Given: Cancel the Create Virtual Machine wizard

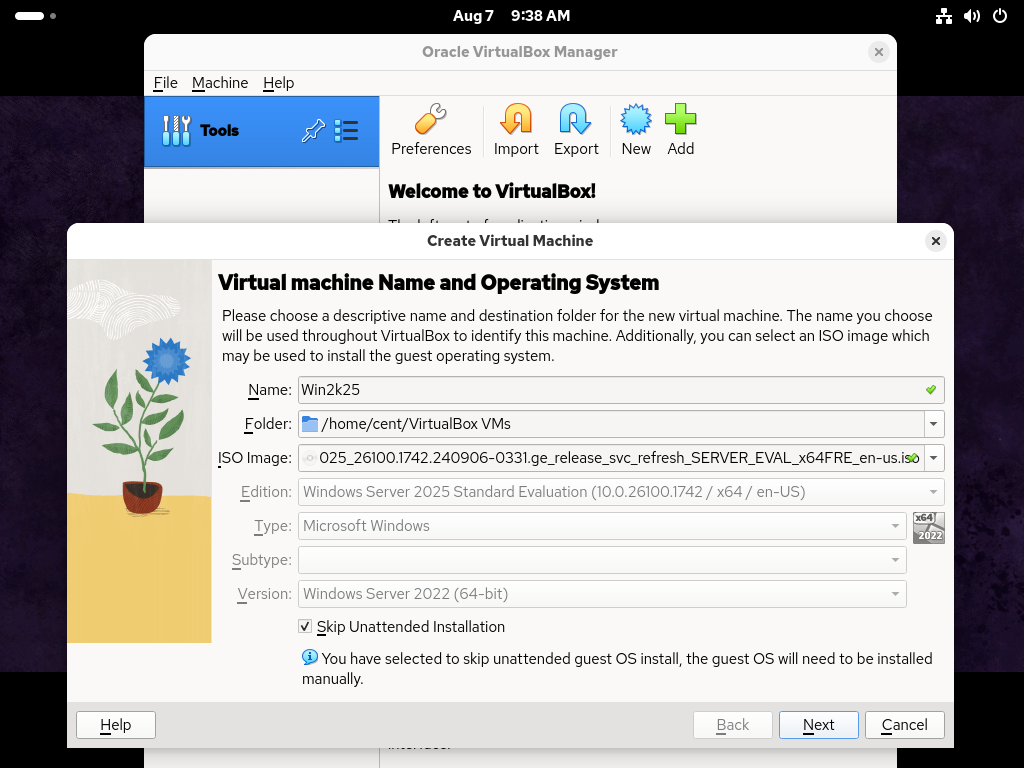Looking at the screenshot, I should 904,725.
